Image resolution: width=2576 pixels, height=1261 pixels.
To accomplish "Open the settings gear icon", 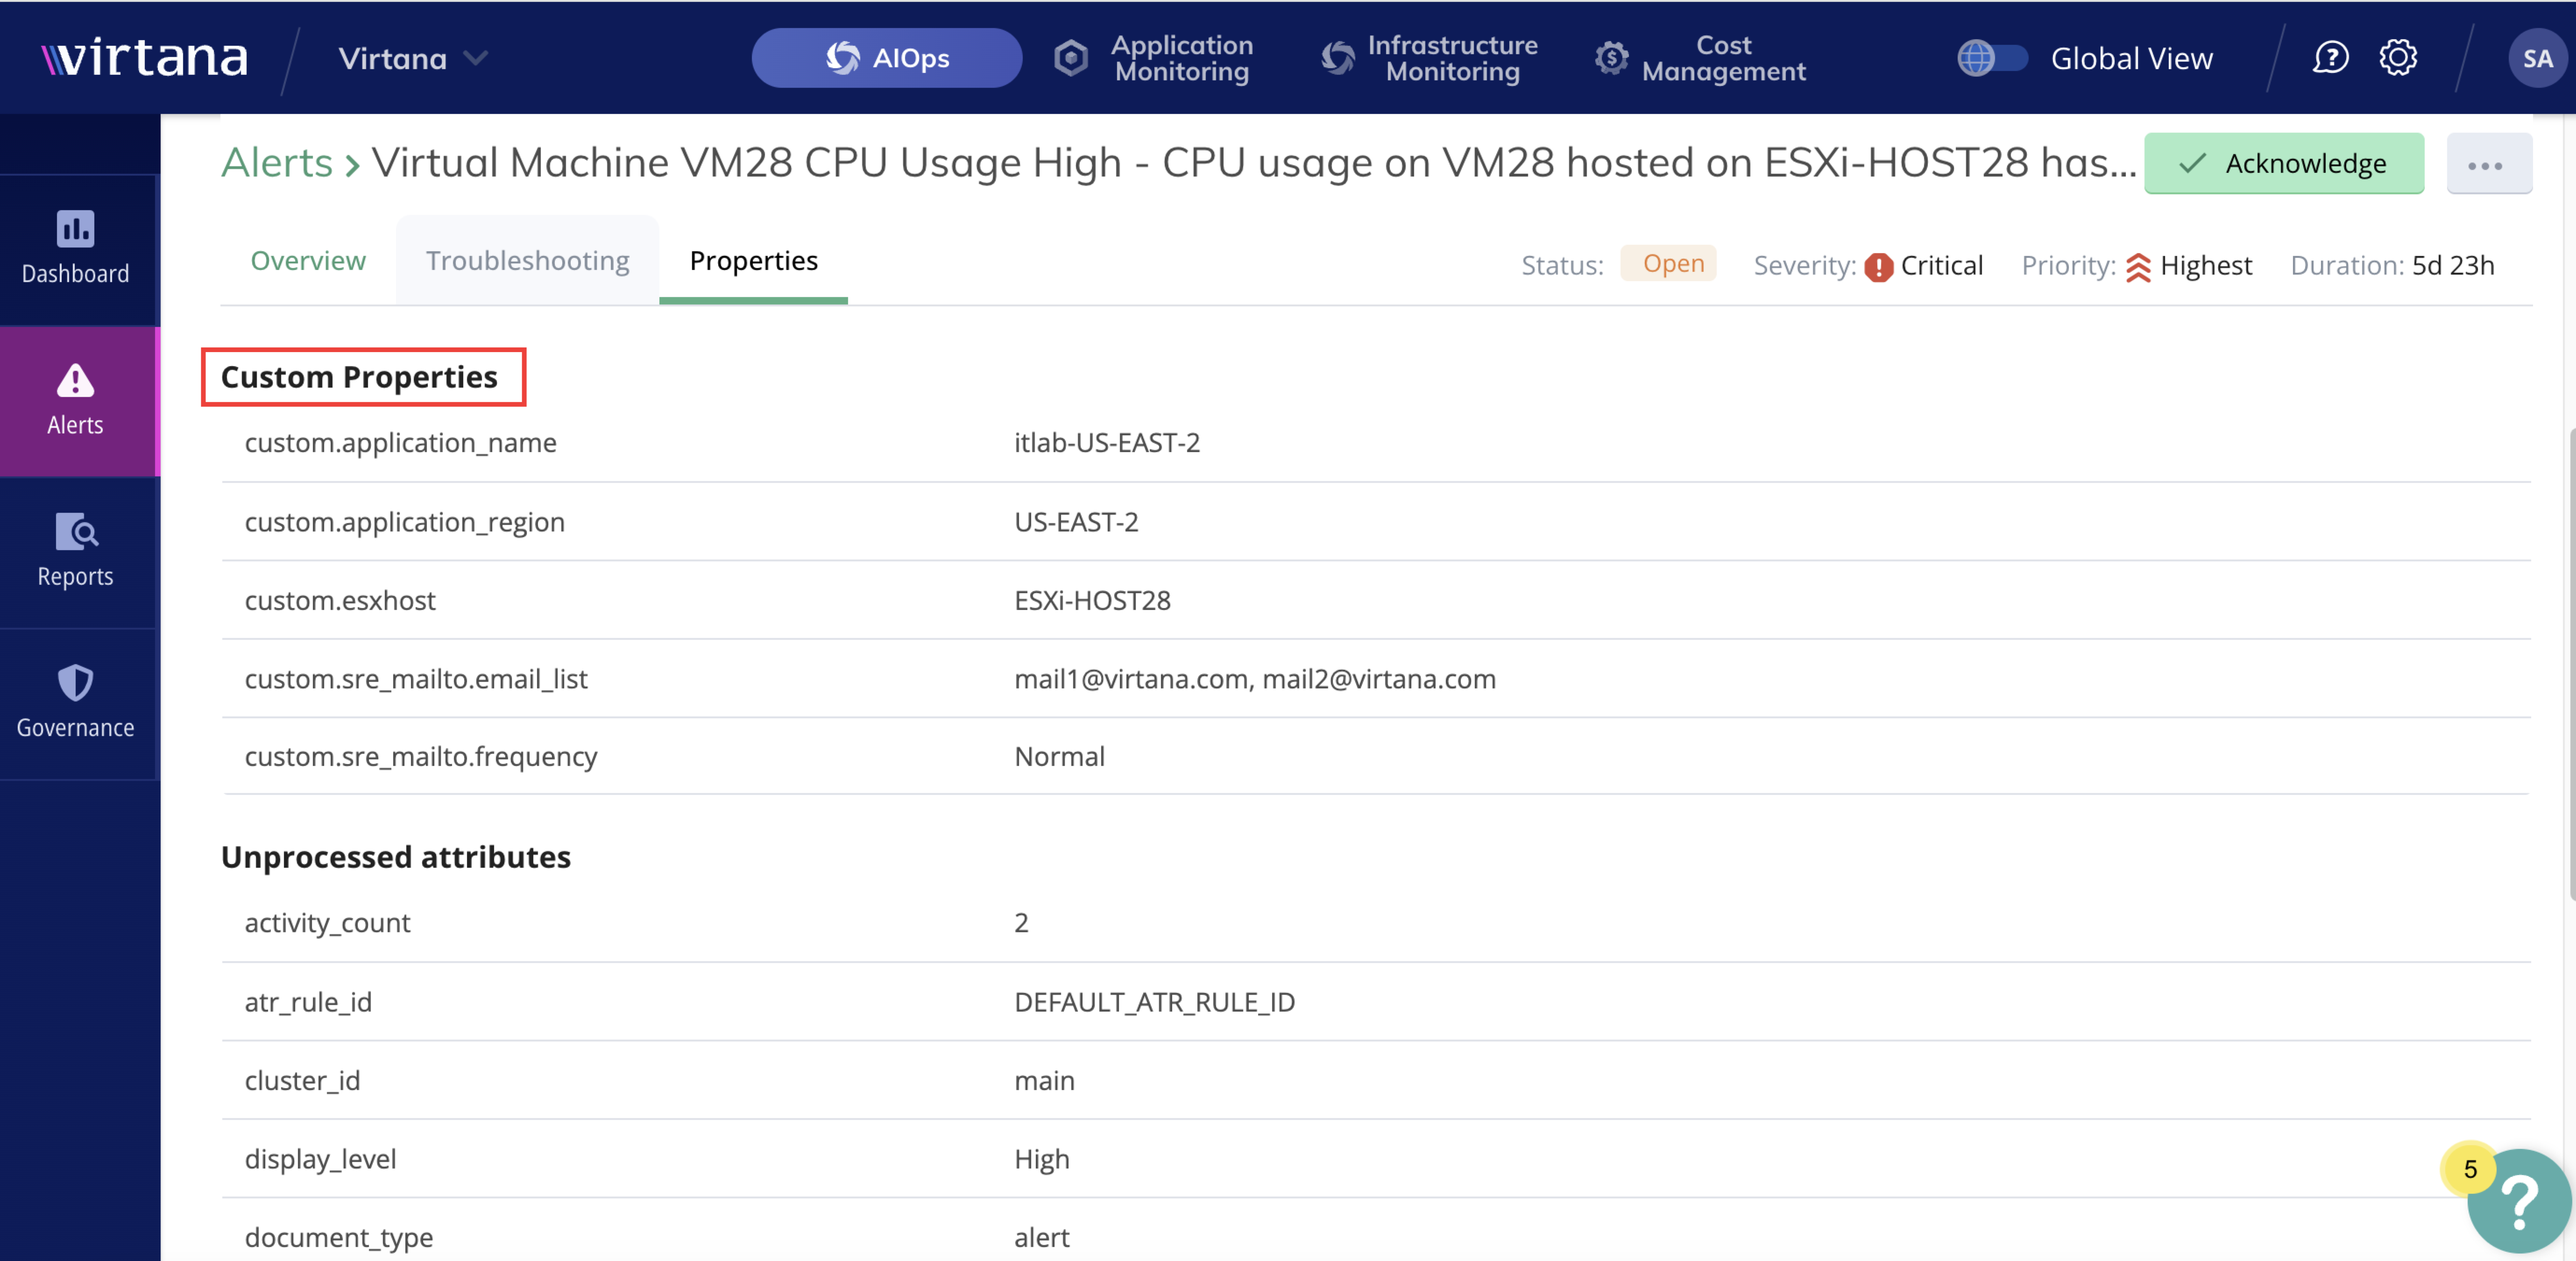I will click(x=2397, y=58).
